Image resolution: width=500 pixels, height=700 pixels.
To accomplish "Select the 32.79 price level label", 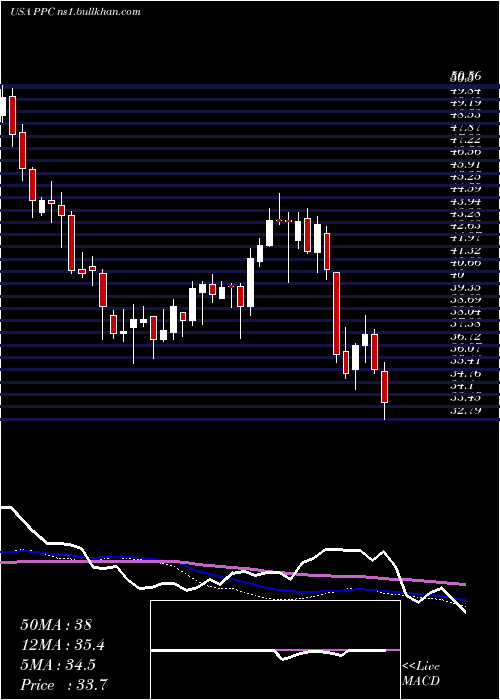I will pyautogui.click(x=466, y=410).
